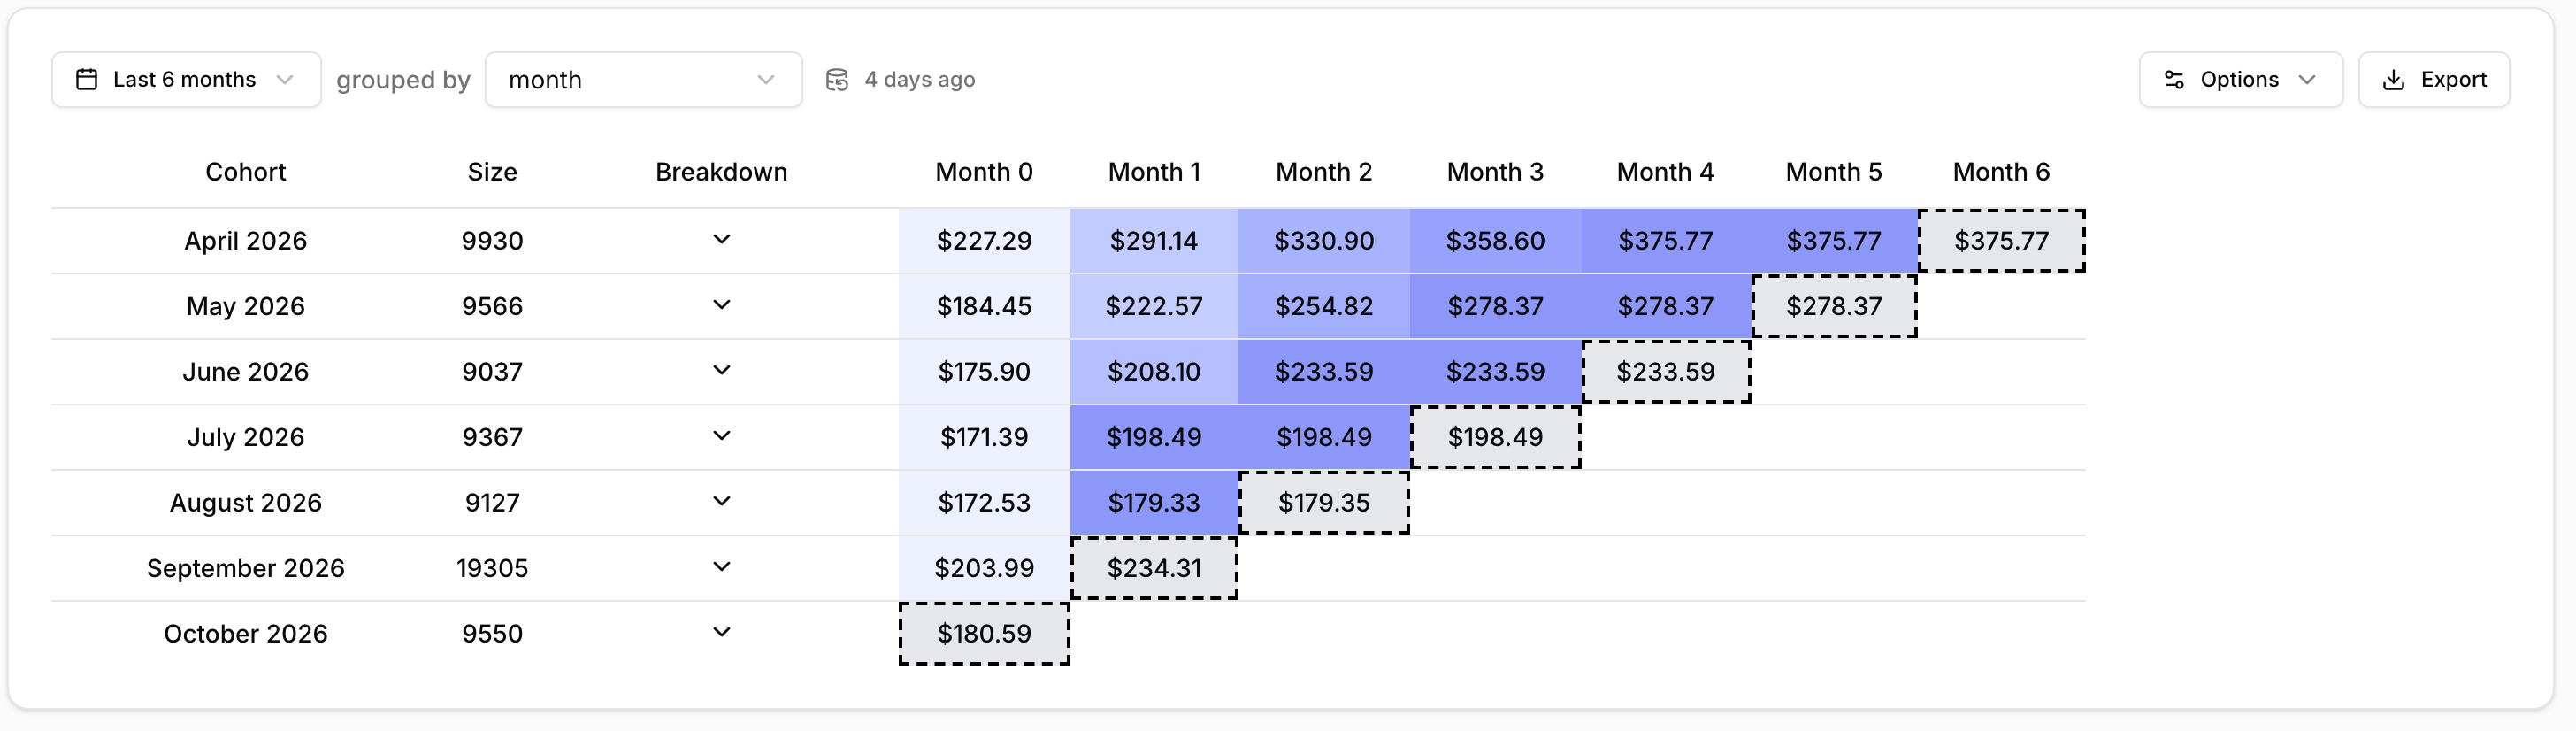2576x731 pixels.
Task: Select the April 2026 cohort label
Action: [245, 241]
